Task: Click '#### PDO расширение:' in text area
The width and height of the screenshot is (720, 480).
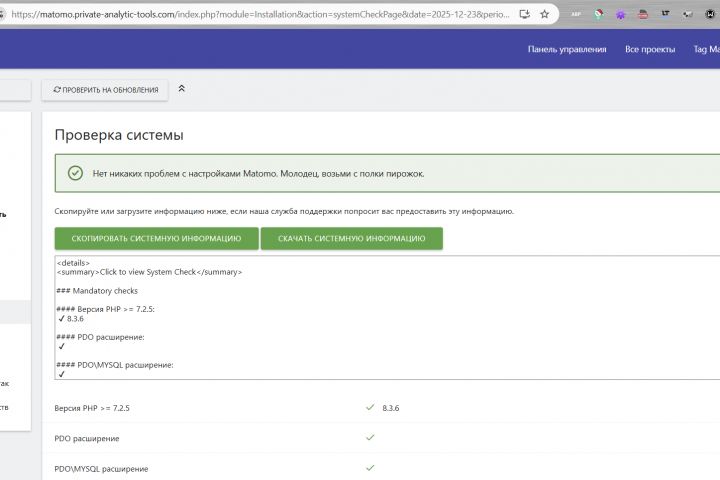Action: click(100, 337)
